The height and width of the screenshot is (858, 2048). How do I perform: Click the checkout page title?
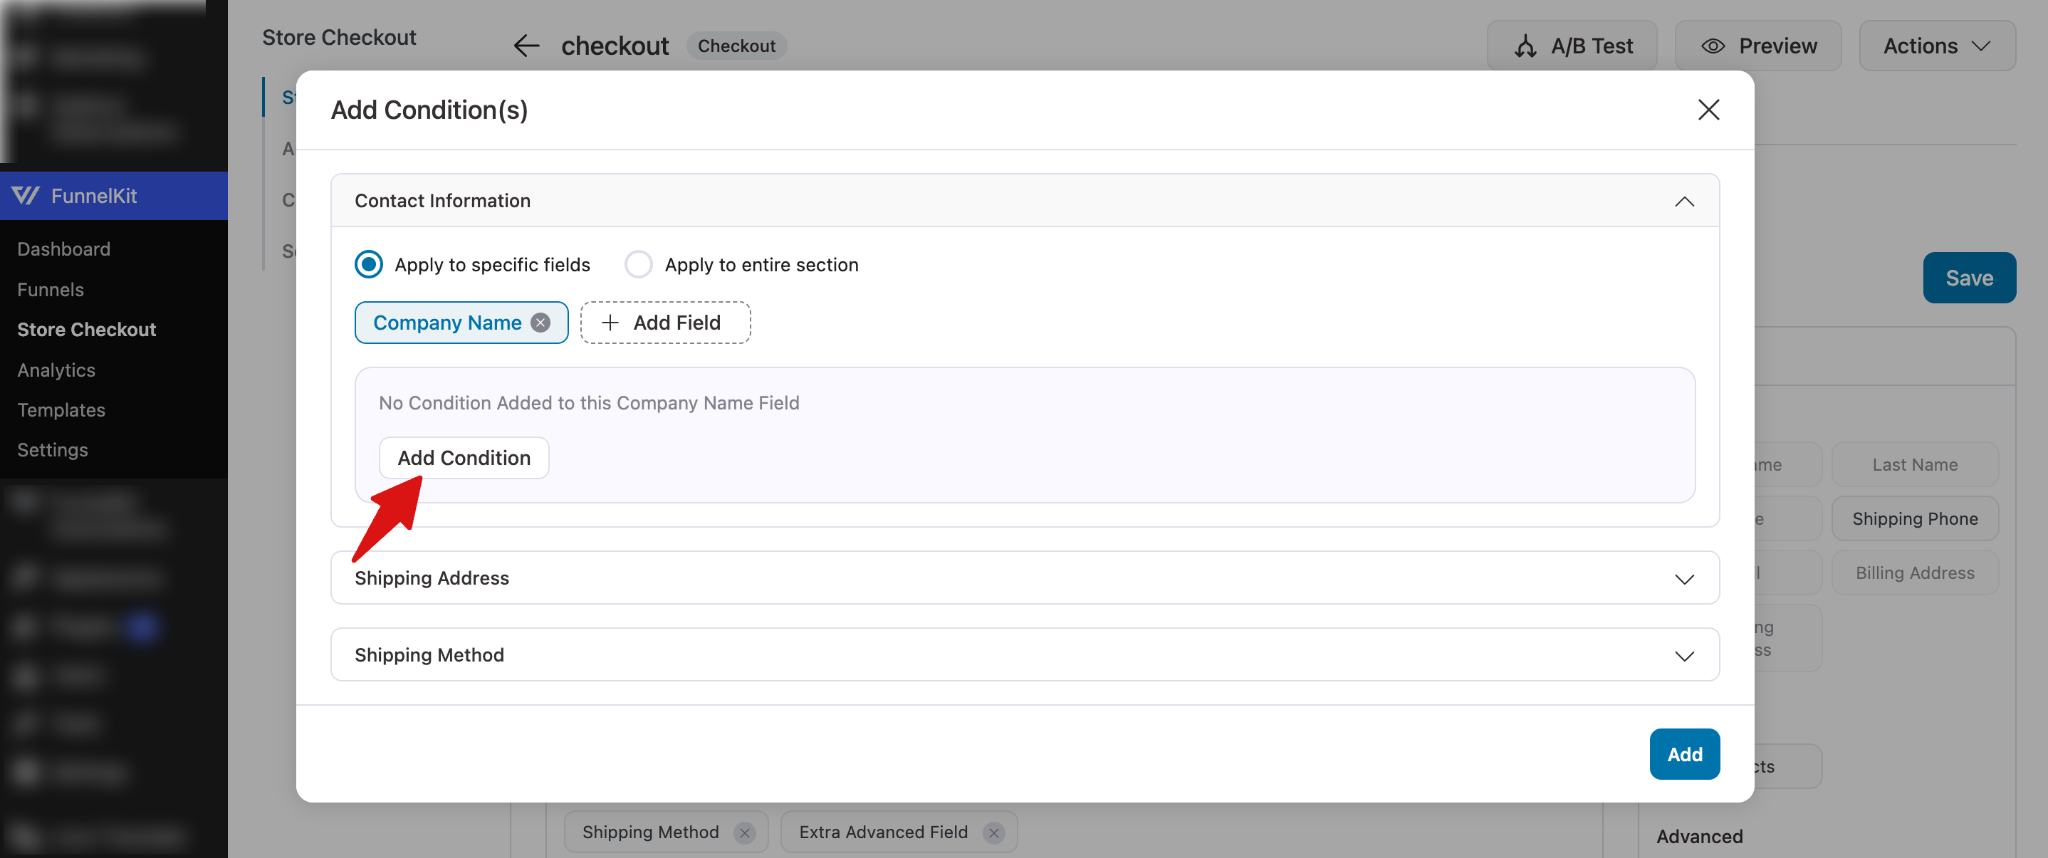(615, 46)
